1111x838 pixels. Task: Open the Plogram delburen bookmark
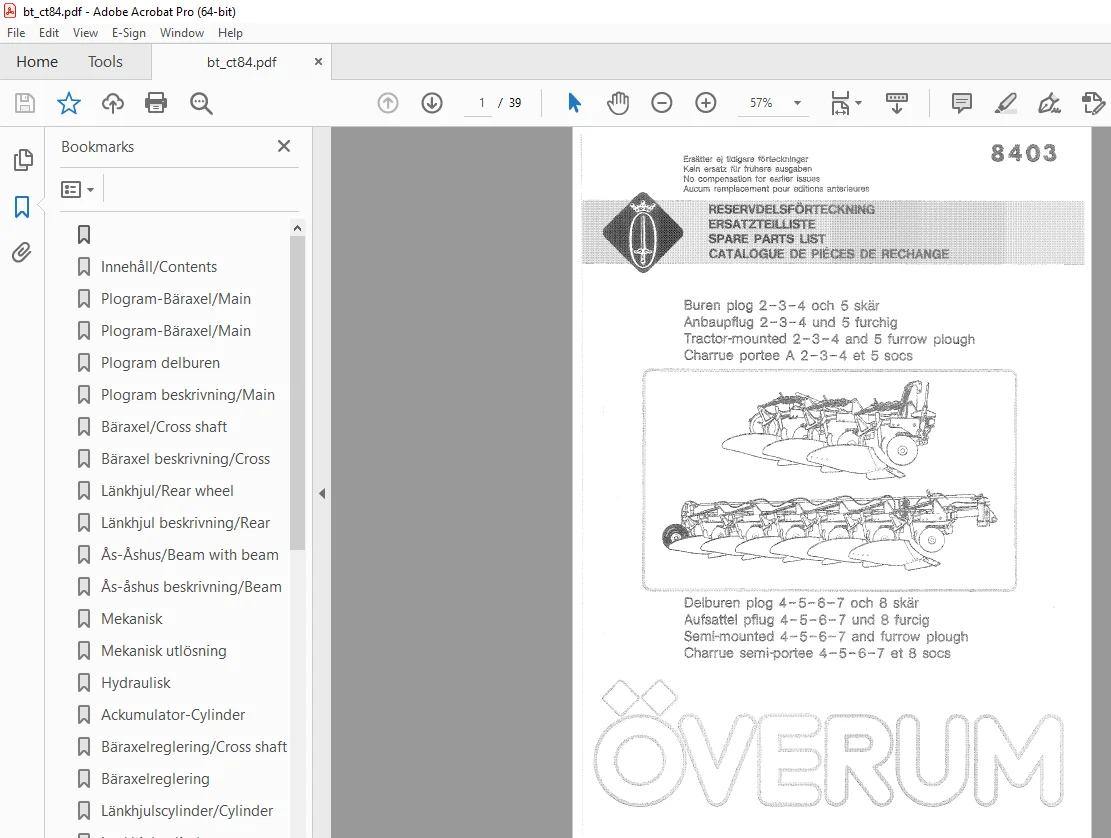(160, 363)
